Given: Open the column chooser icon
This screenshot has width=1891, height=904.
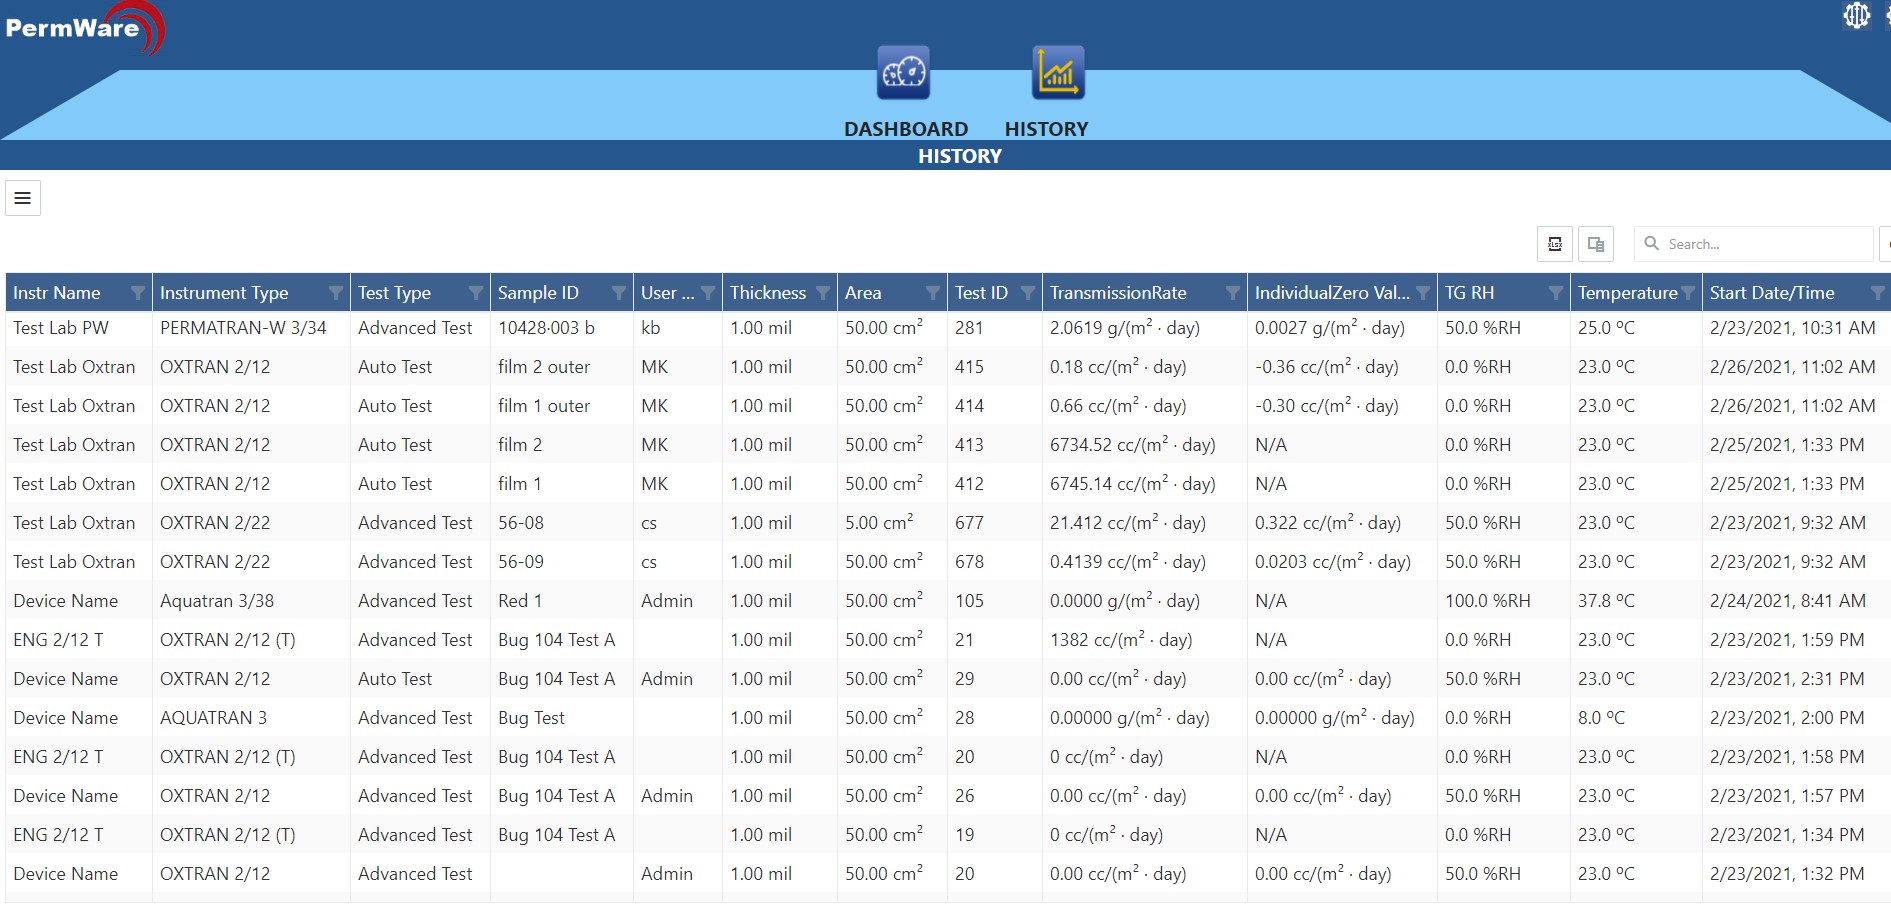Looking at the screenshot, I should click(1596, 244).
